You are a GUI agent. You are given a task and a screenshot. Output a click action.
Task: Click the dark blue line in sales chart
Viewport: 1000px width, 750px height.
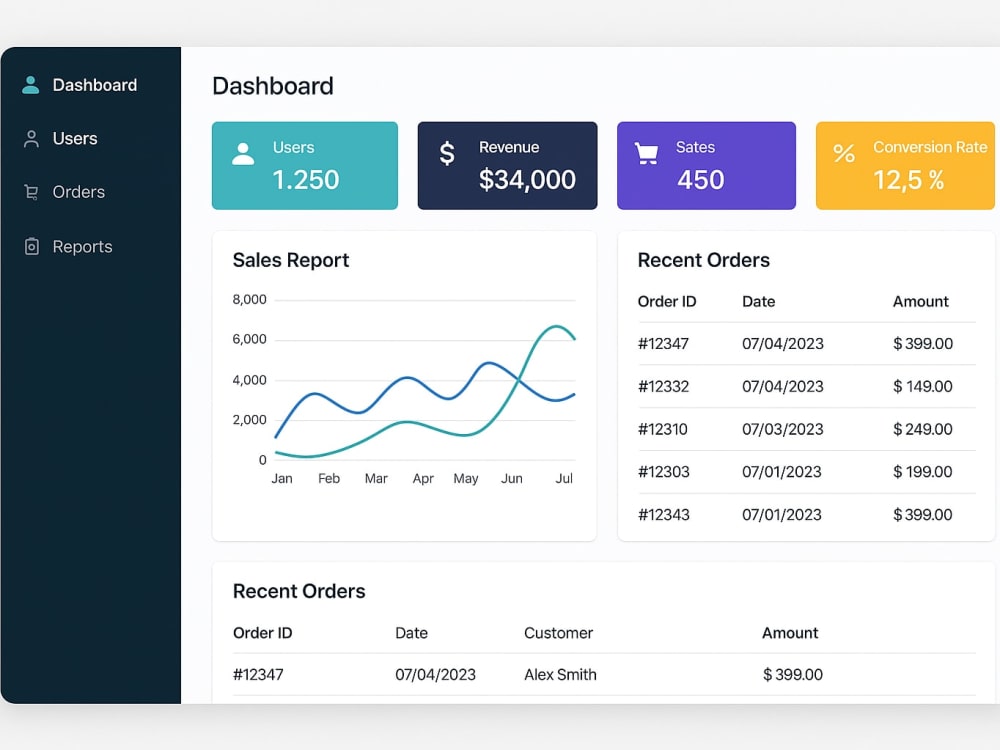(408, 379)
